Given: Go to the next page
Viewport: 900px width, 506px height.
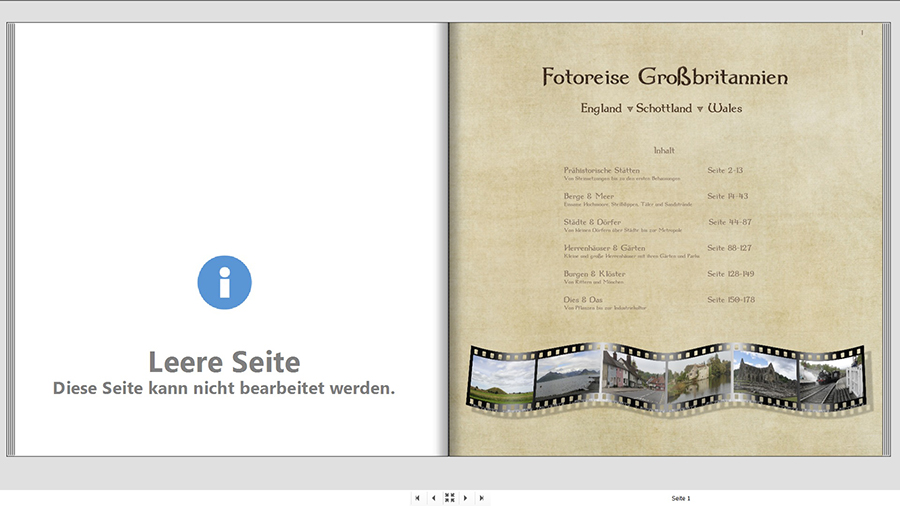Looking at the screenshot, I should tap(465, 498).
